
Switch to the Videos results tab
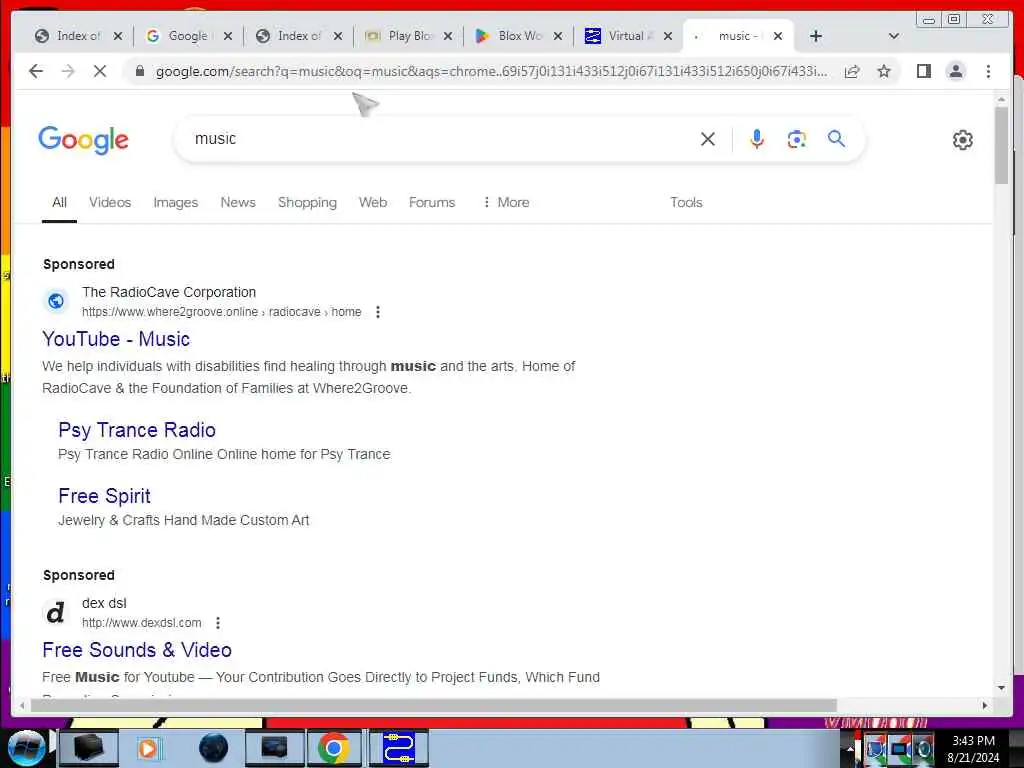(110, 202)
